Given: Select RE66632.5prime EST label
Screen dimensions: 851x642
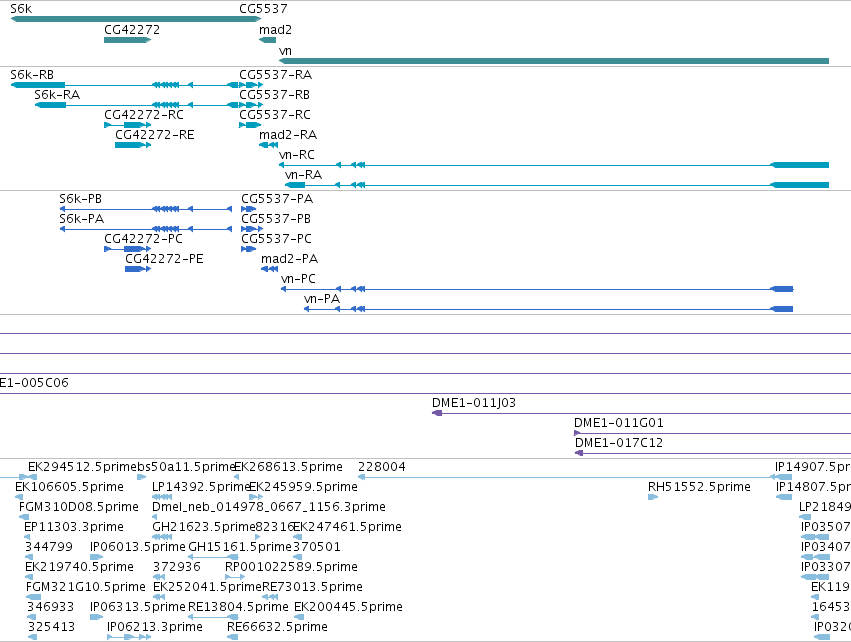Looking at the screenshot, I should [277, 628].
